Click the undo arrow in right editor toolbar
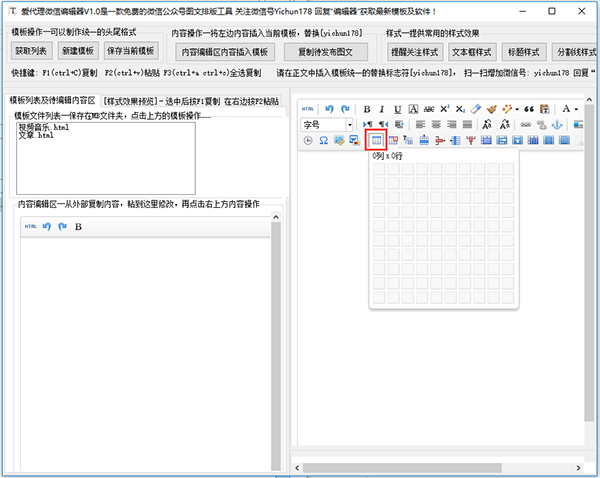 click(331, 108)
